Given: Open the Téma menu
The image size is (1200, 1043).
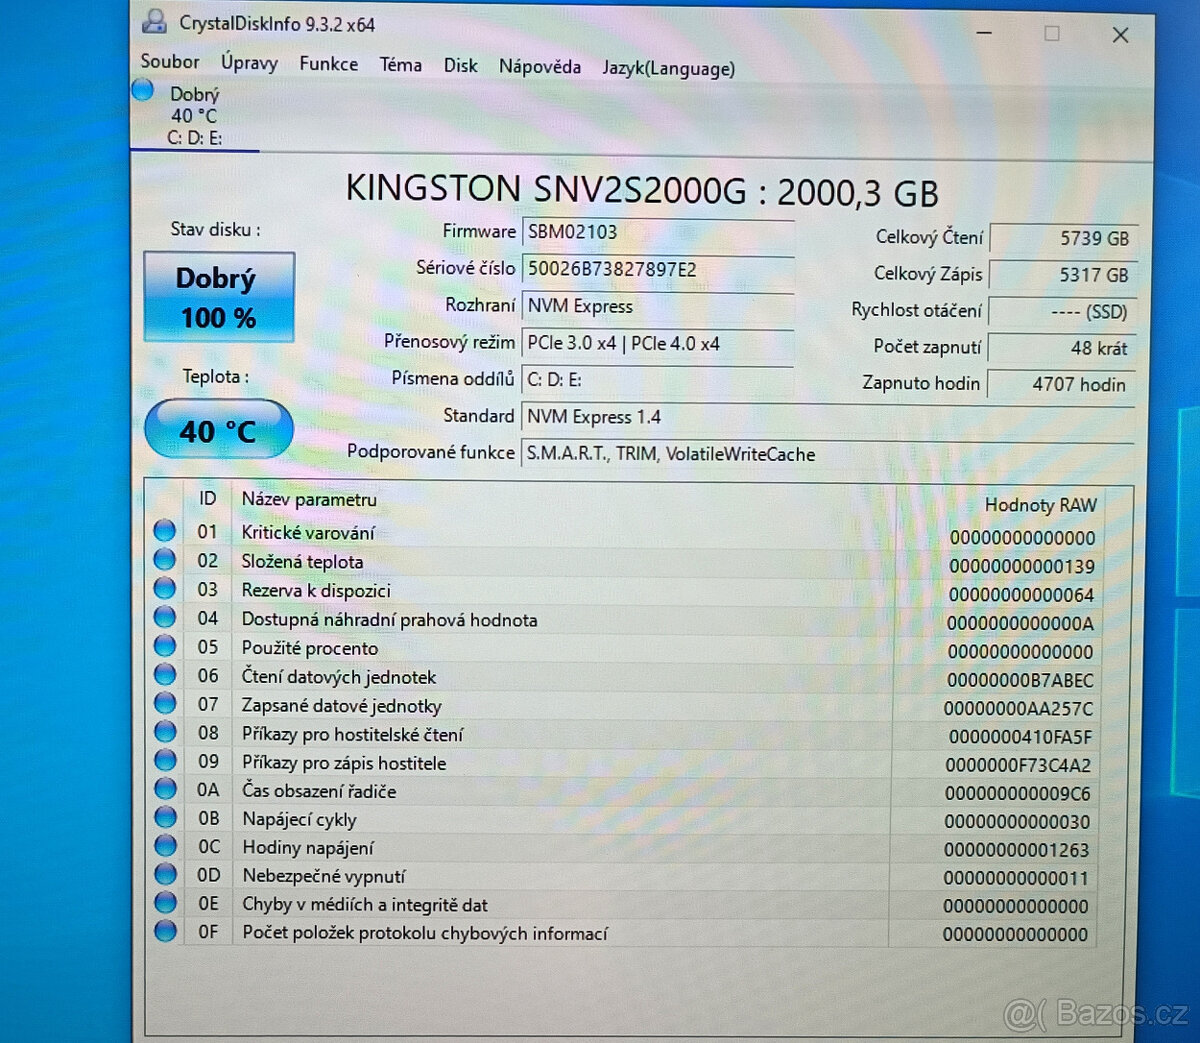Looking at the screenshot, I should pyautogui.click(x=400, y=65).
